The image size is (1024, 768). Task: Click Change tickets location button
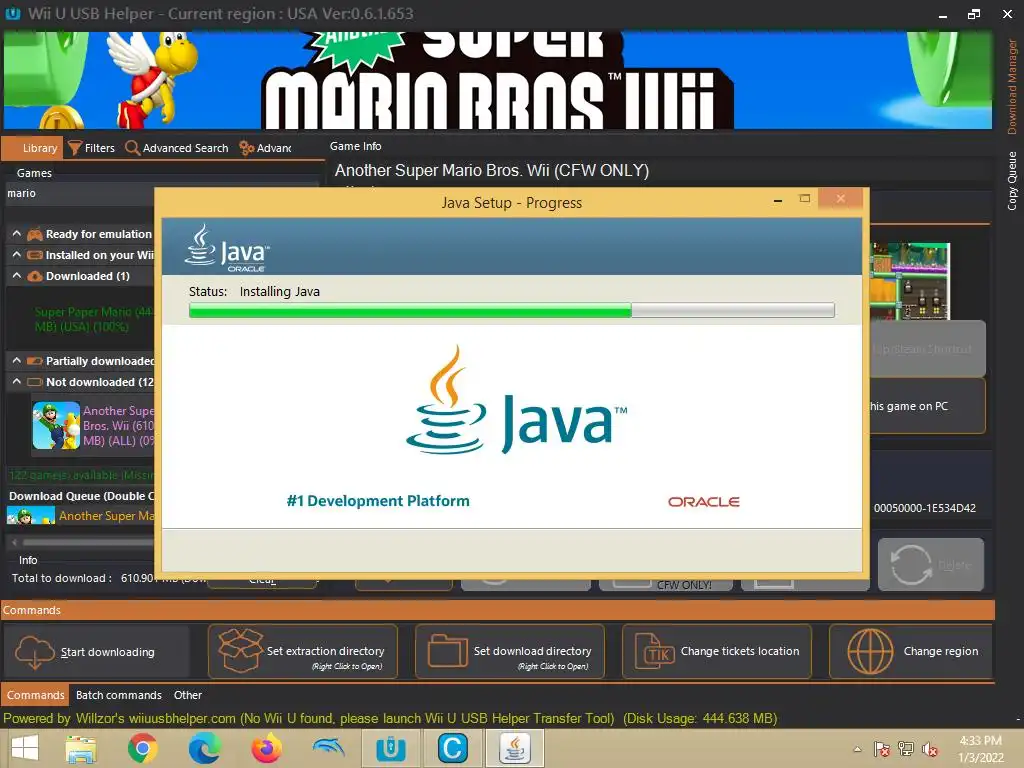point(716,652)
